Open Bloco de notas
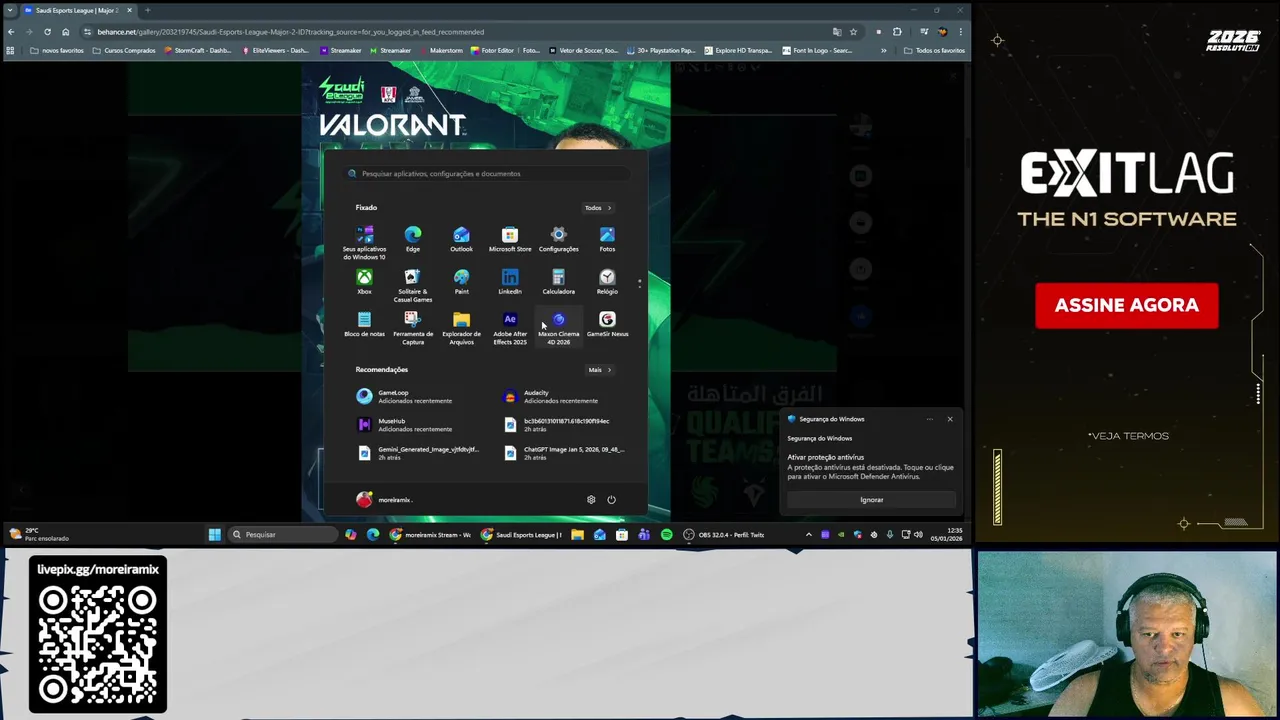Viewport: 1280px width, 720px height. tap(364, 325)
